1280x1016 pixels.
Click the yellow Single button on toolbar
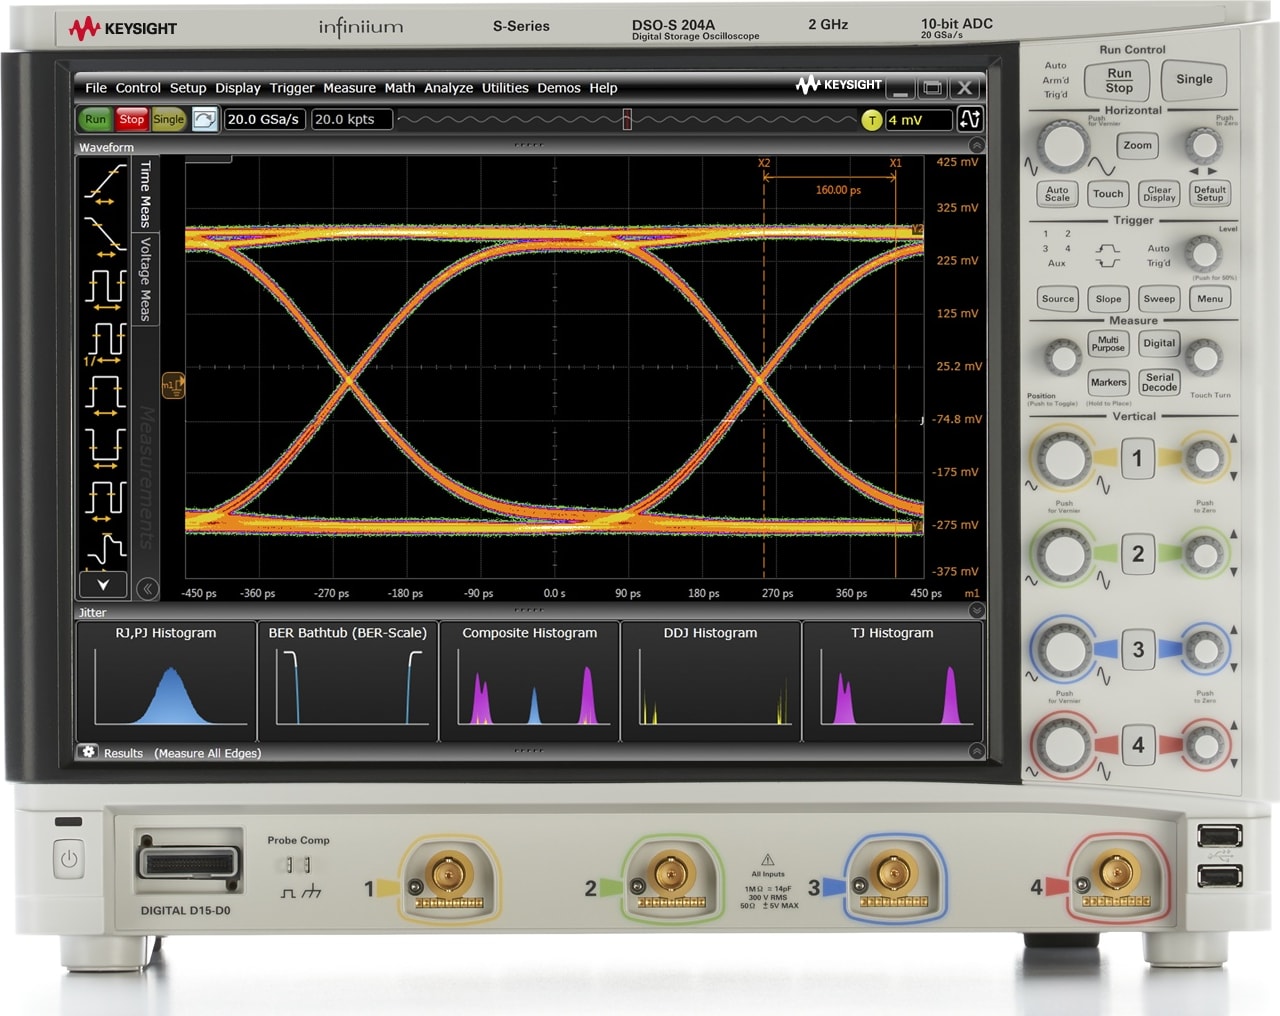168,119
